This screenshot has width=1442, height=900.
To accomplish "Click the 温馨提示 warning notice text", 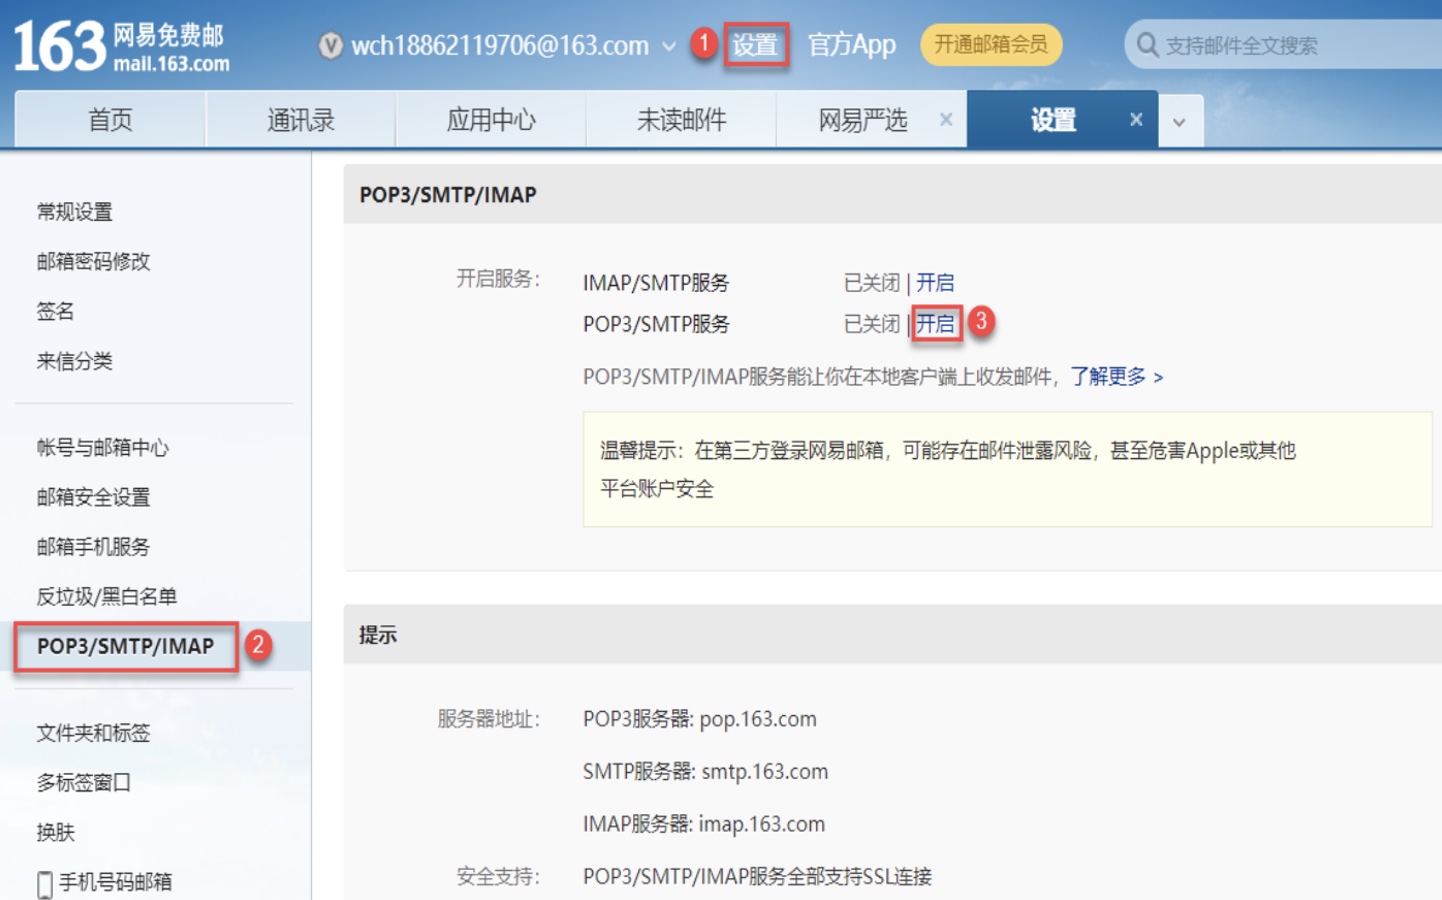I will click(948, 470).
